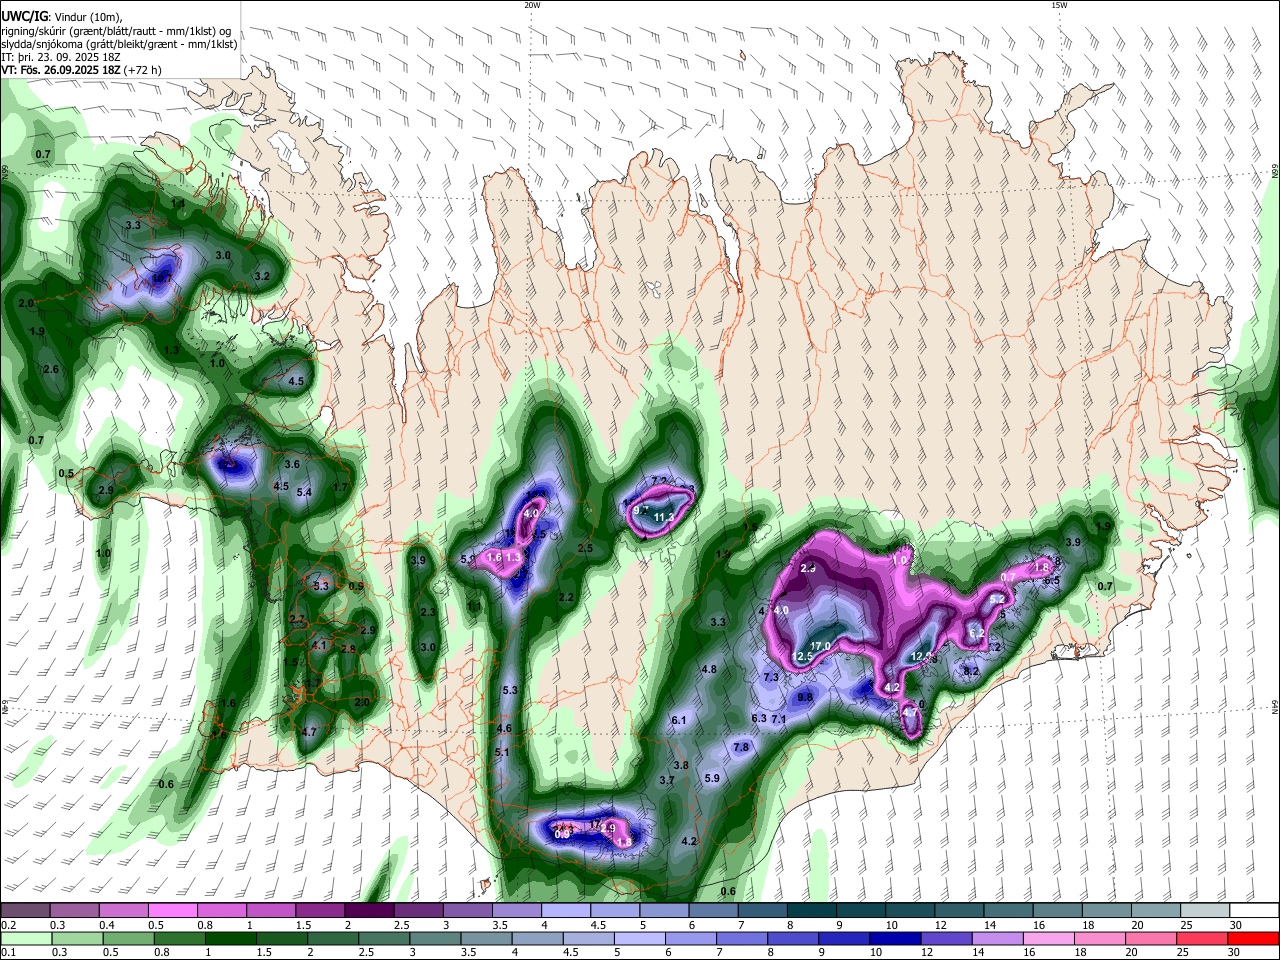1280x960 pixels.
Task: Select the 2.3 precipitation value
Action: [427, 612]
